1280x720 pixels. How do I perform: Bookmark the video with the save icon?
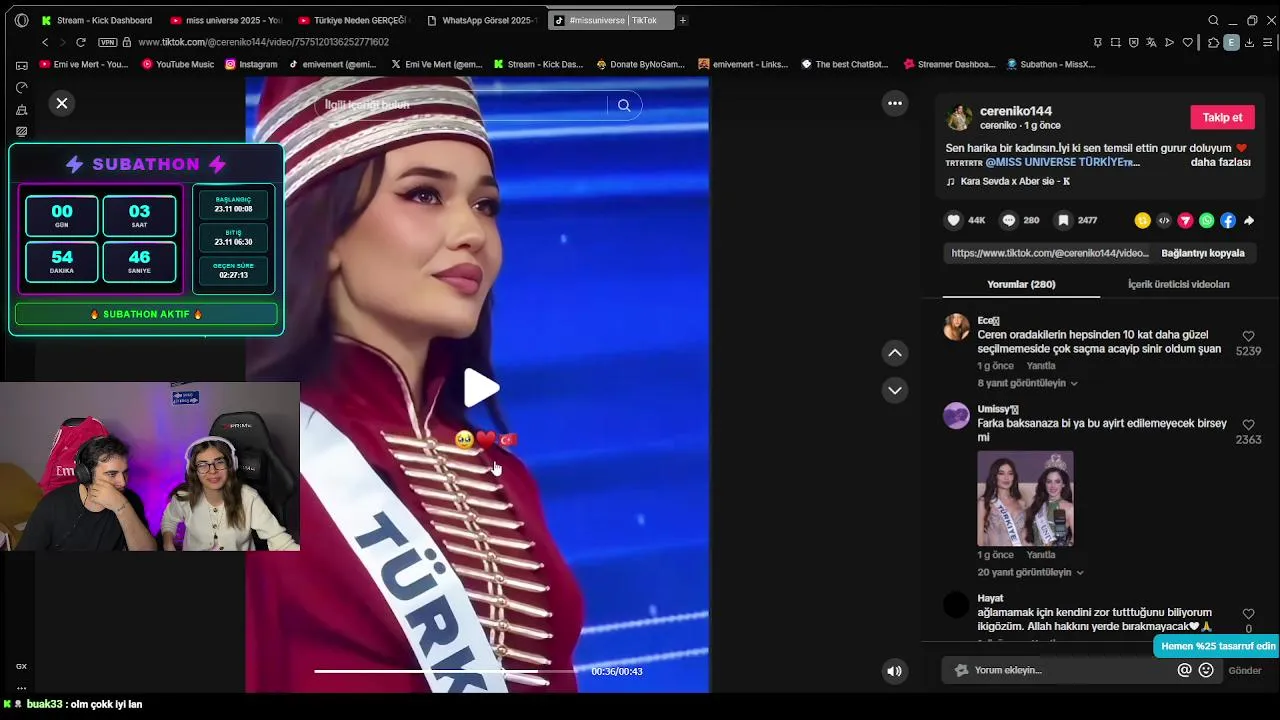tap(1063, 220)
